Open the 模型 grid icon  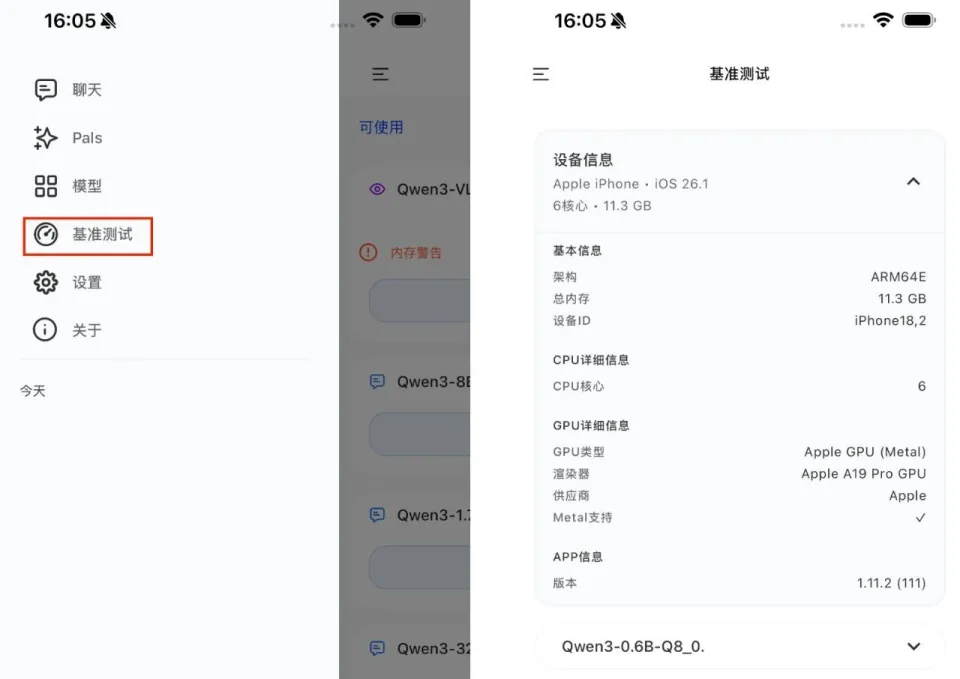pos(45,186)
